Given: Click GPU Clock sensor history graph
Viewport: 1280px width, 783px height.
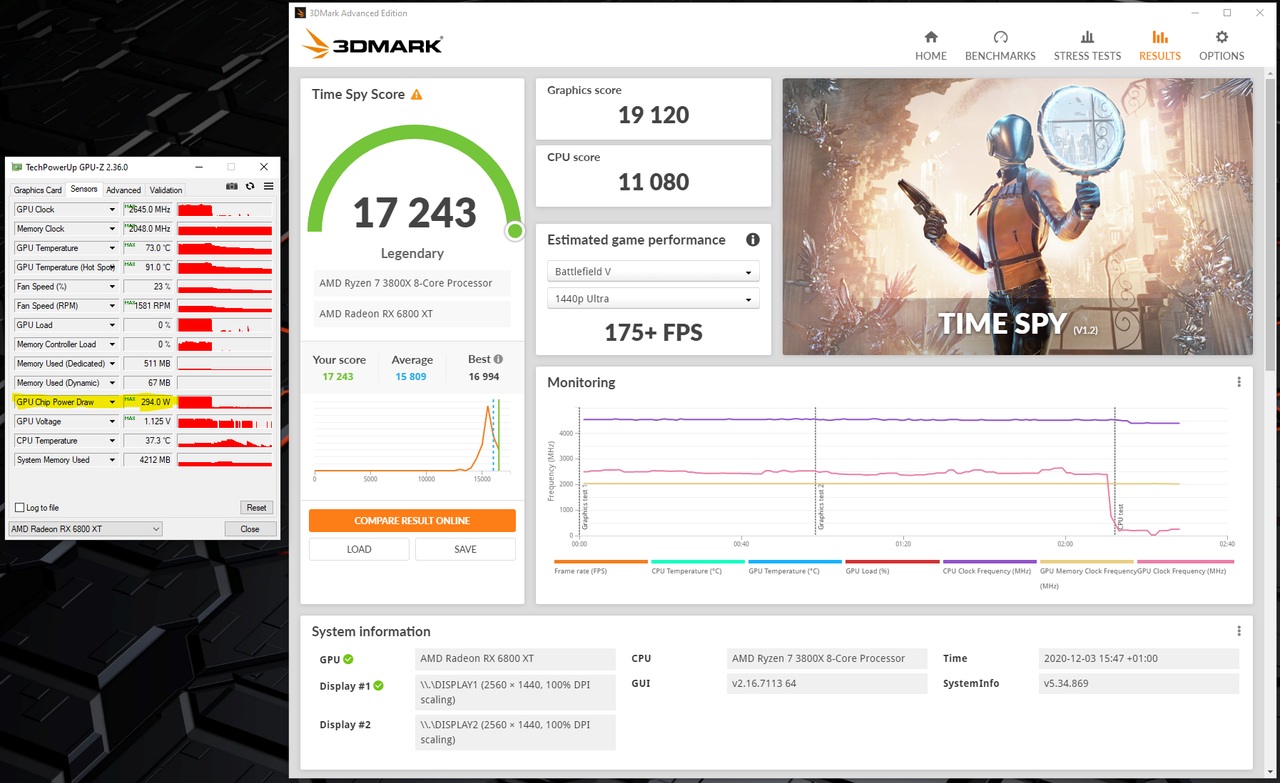Looking at the screenshot, I should [x=224, y=210].
